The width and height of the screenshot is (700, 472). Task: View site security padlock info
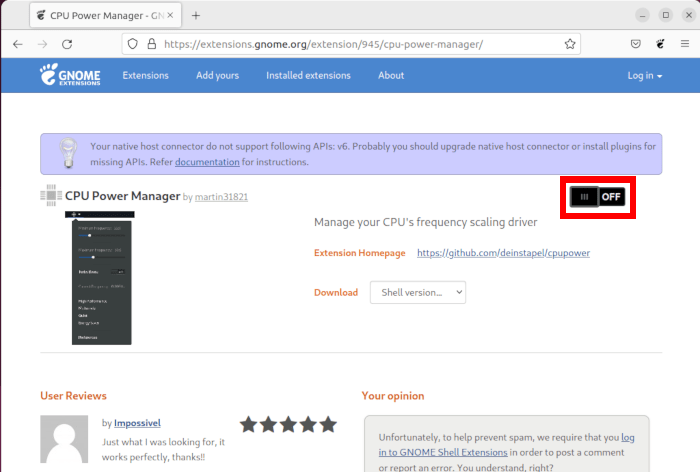[x=152, y=44]
